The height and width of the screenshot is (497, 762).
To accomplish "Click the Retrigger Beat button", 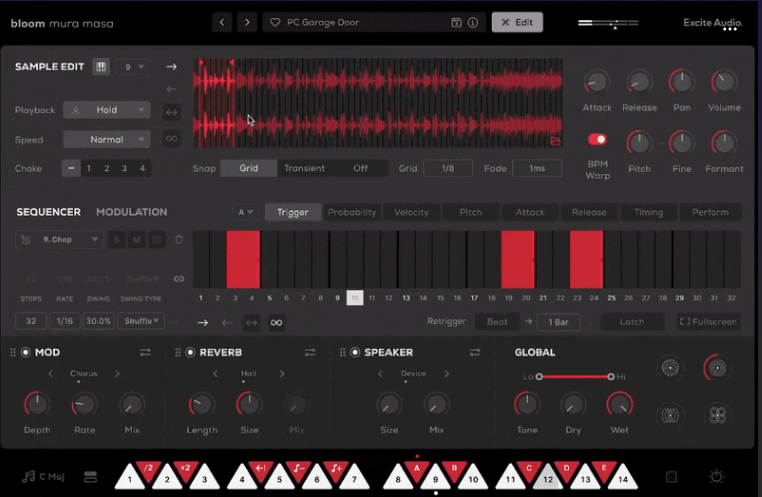I will click(497, 322).
